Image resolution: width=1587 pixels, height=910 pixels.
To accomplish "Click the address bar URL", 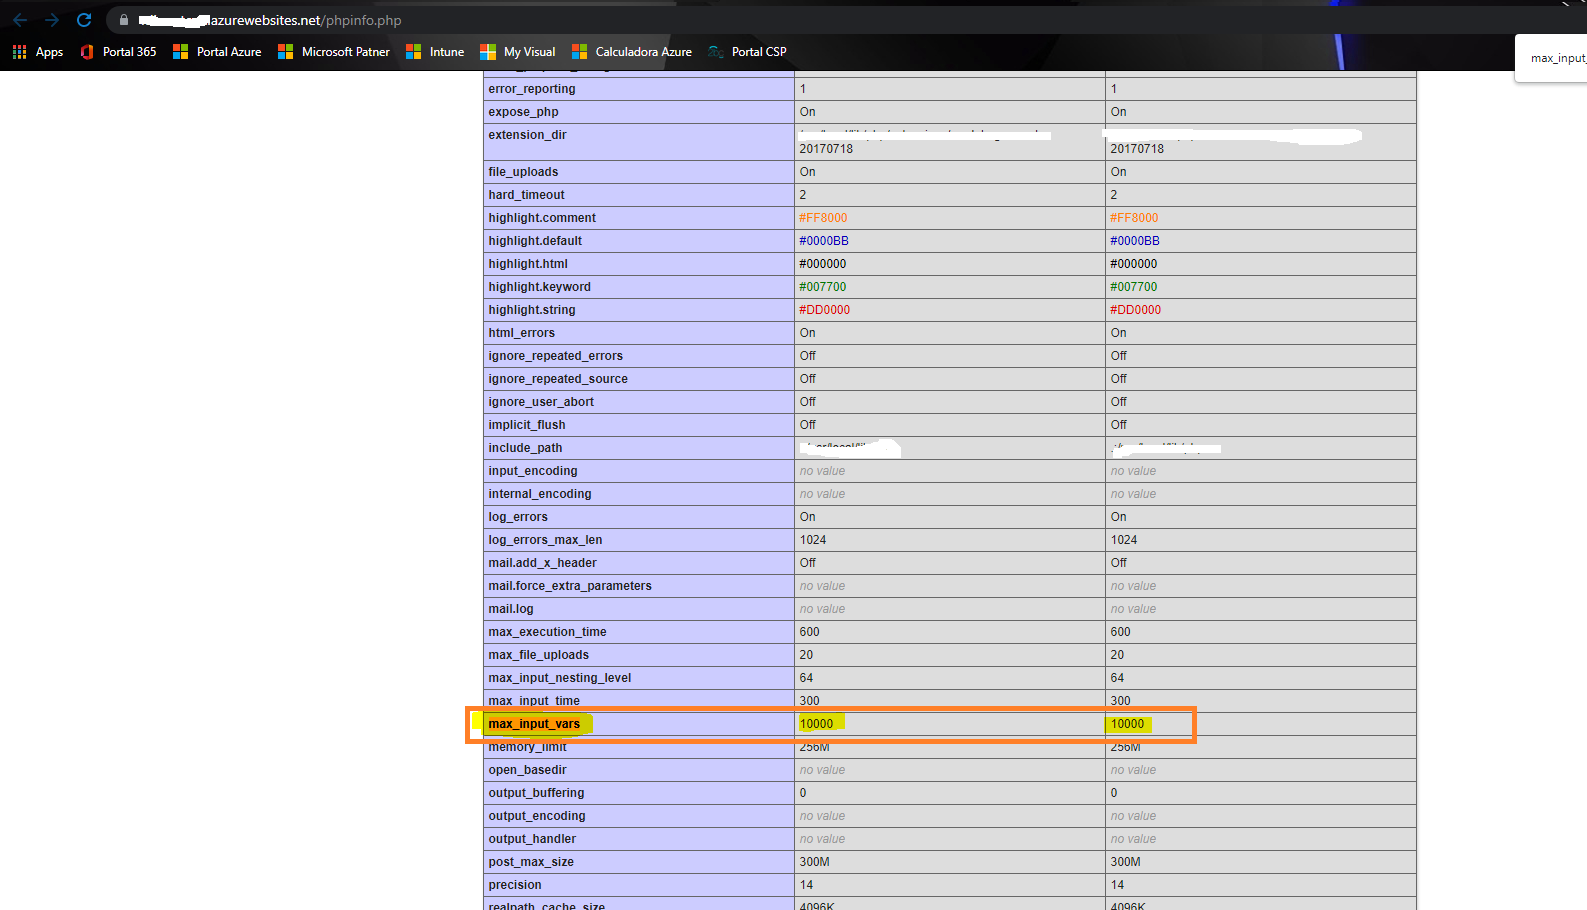I will click(x=270, y=20).
